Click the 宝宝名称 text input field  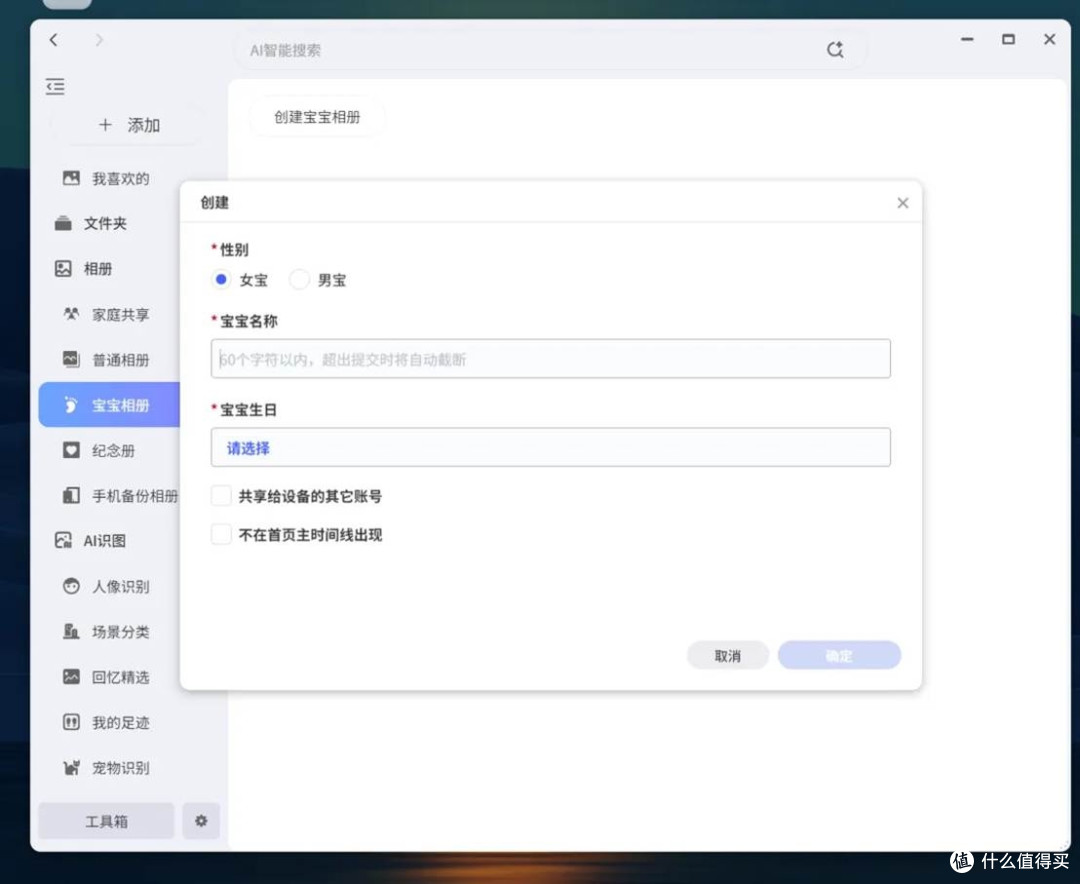pyautogui.click(x=550, y=358)
